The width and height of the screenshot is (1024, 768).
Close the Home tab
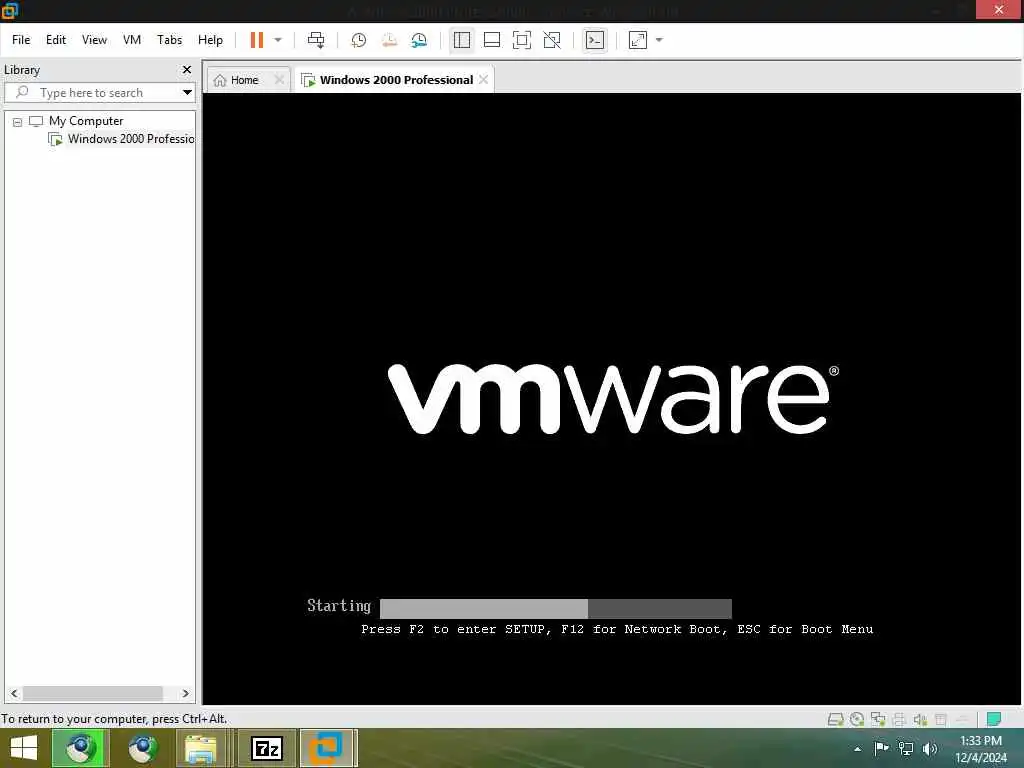[x=280, y=80]
